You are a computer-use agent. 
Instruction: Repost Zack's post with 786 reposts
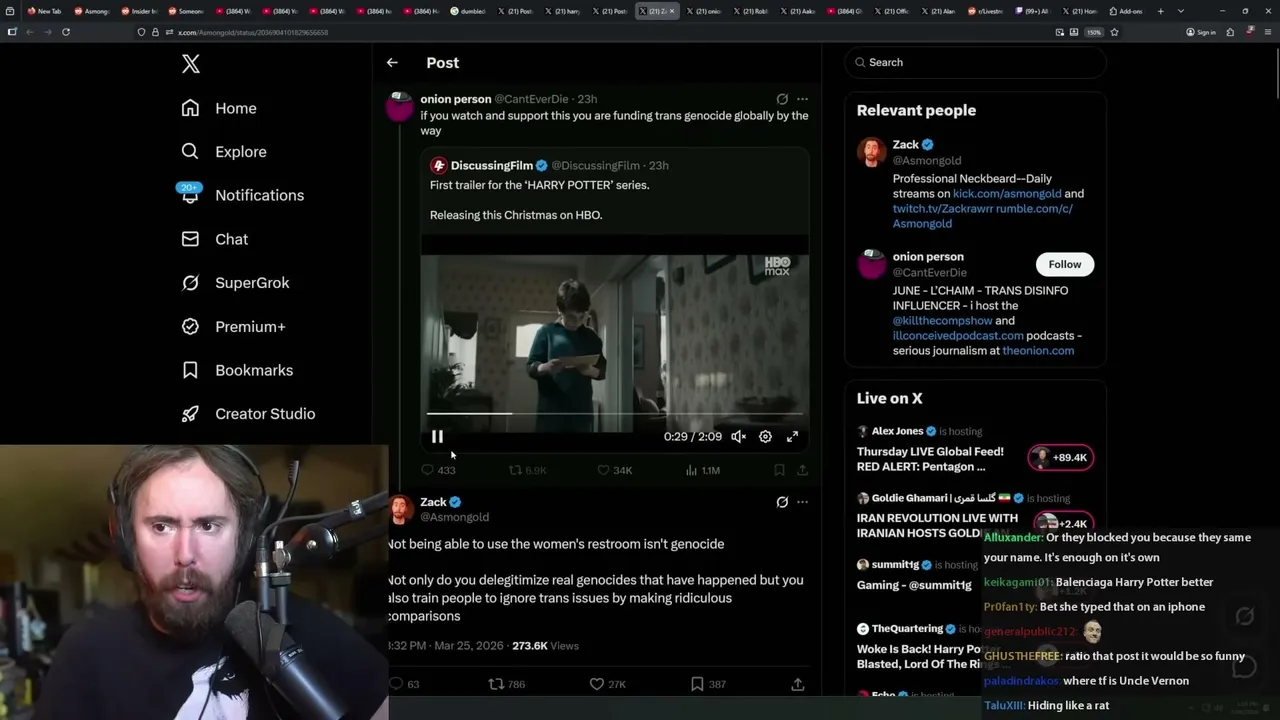click(506, 684)
